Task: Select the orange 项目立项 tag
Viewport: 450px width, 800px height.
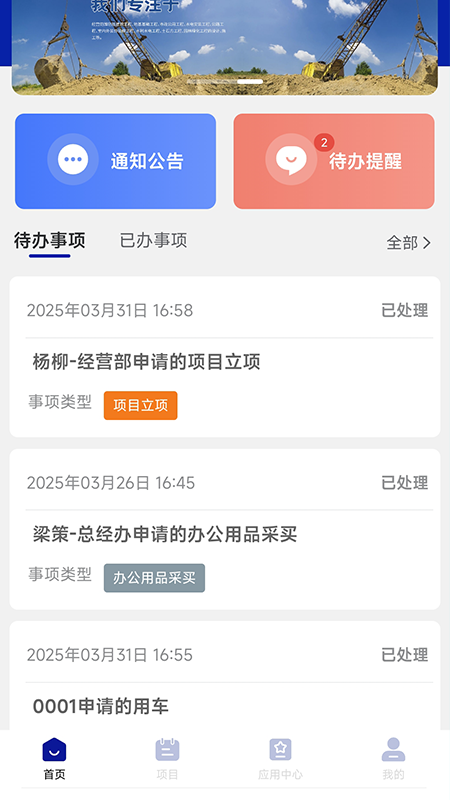Action: click(x=140, y=406)
